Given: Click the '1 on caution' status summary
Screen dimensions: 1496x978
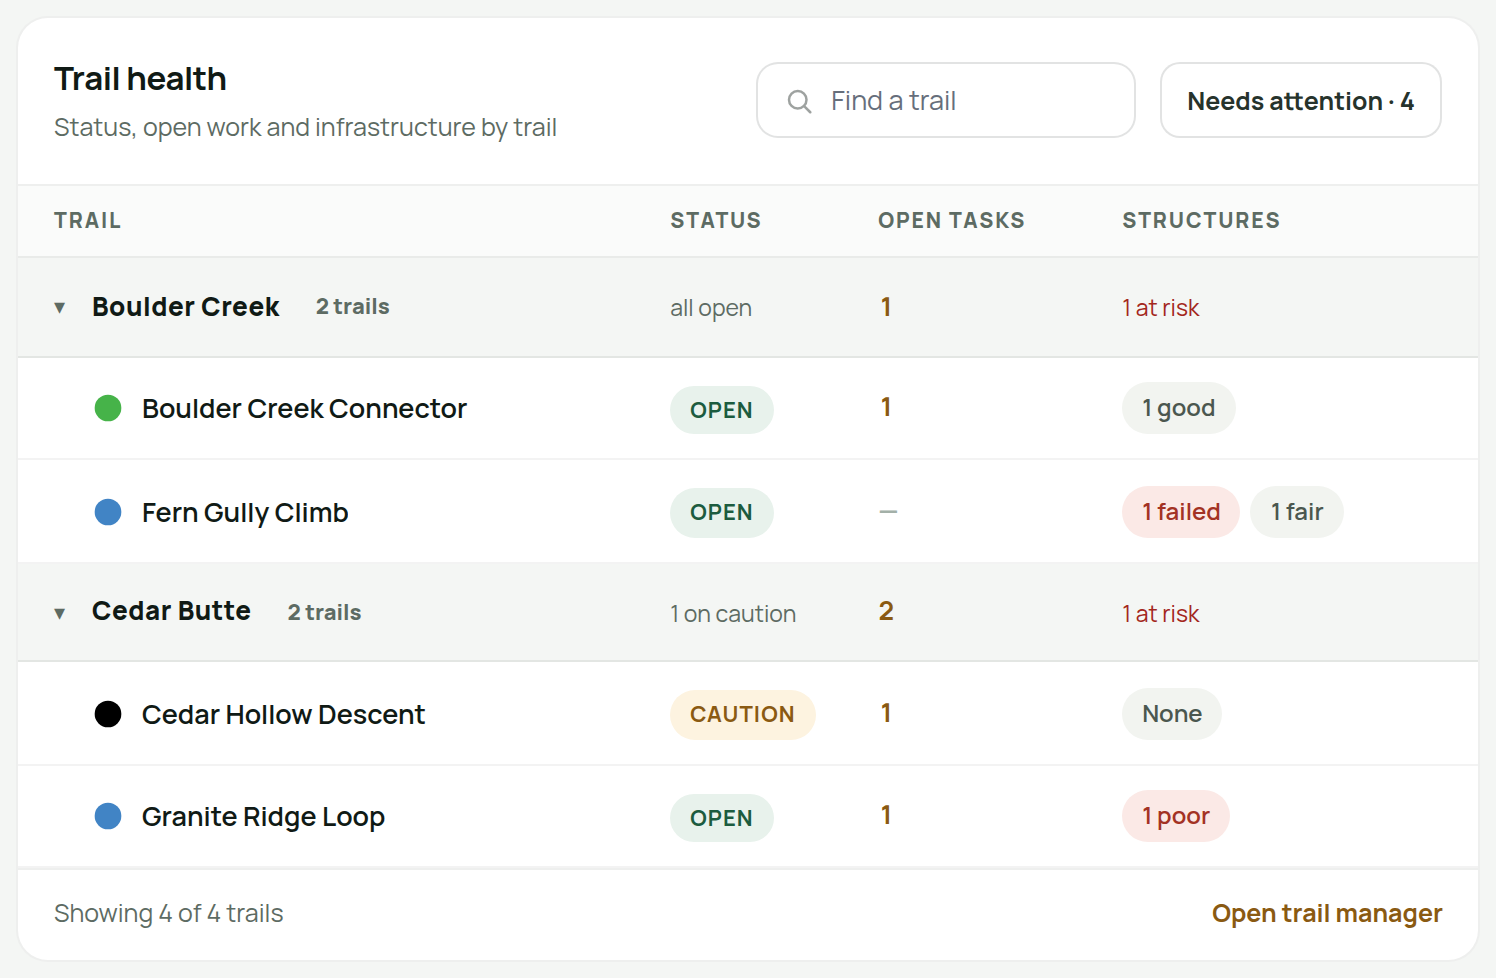Looking at the screenshot, I should coord(733,614).
